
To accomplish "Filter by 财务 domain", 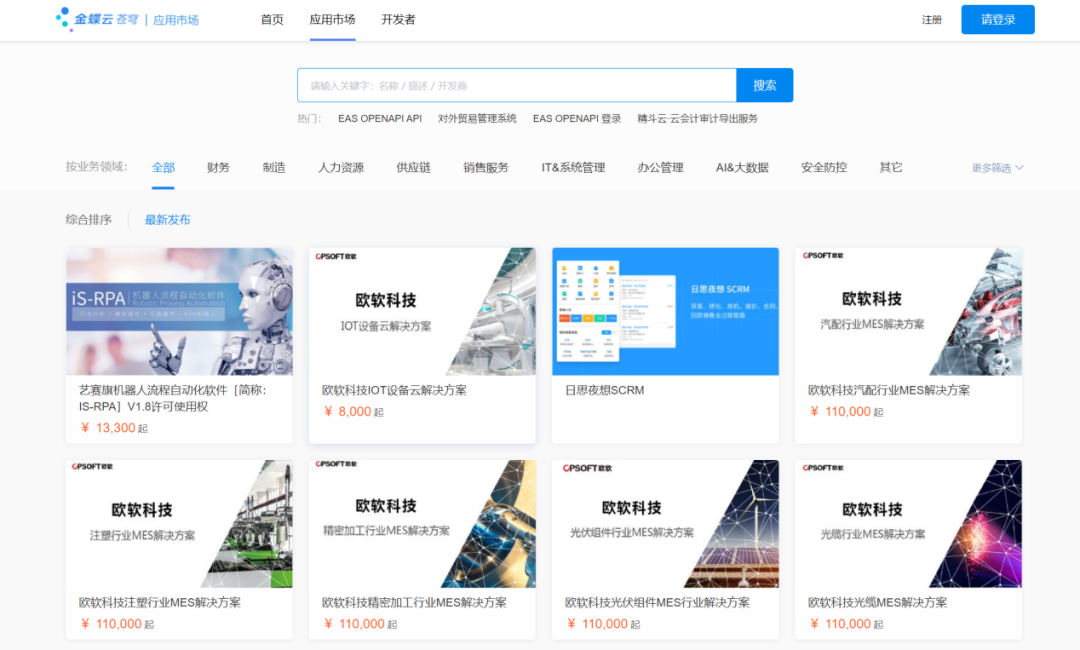I will (218, 167).
